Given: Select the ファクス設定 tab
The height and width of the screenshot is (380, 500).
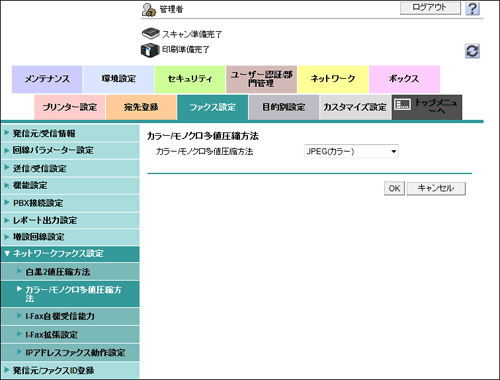Looking at the screenshot, I should (212, 107).
